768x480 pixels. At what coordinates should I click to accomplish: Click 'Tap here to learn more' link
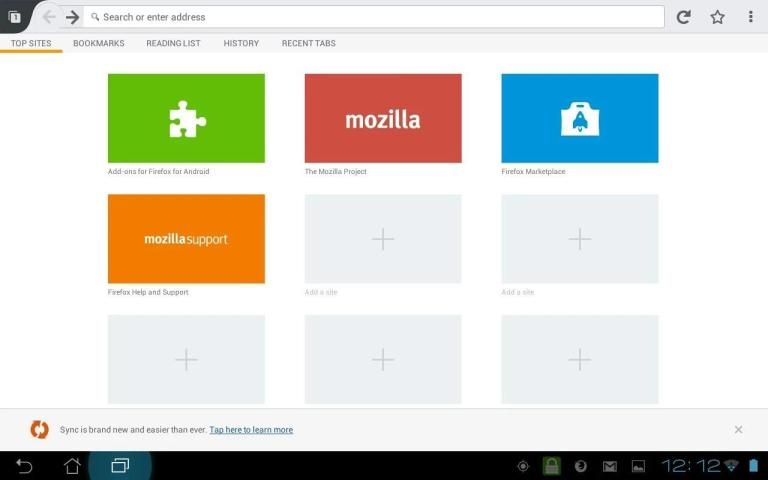click(251, 430)
